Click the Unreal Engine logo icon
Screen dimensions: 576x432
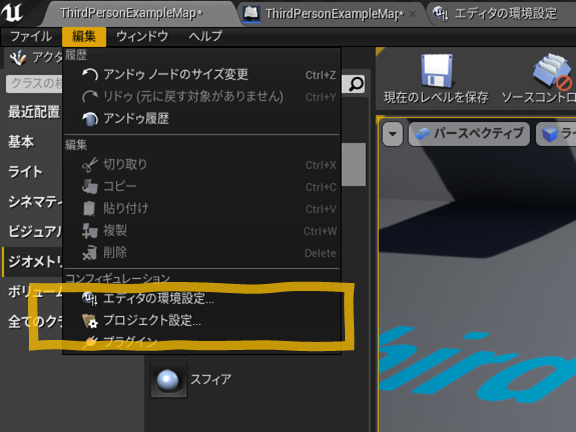click(12, 12)
